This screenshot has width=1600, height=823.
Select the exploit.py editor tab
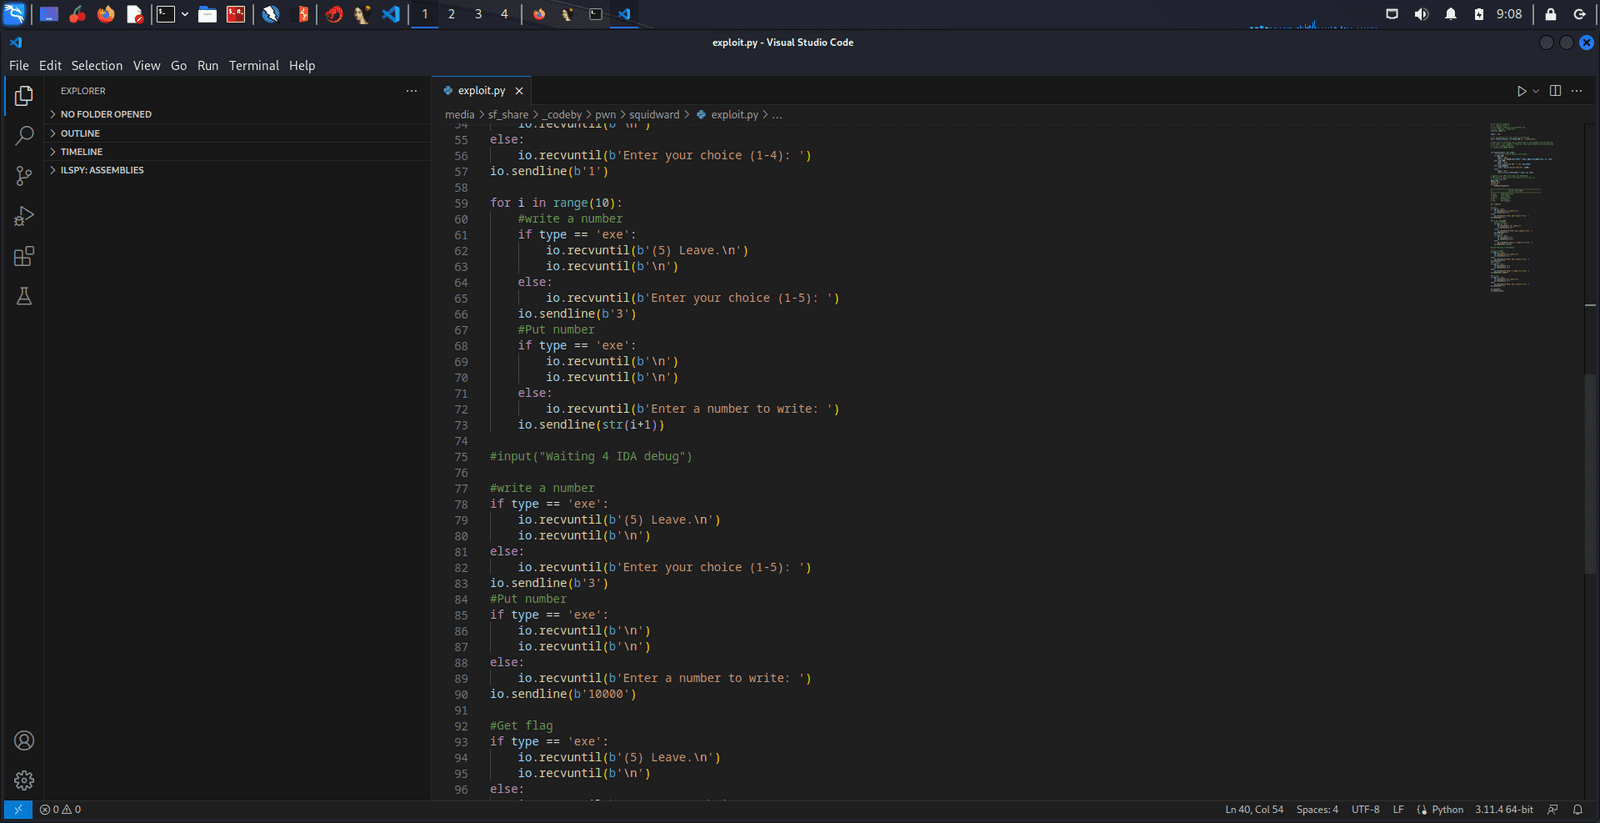pos(482,90)
